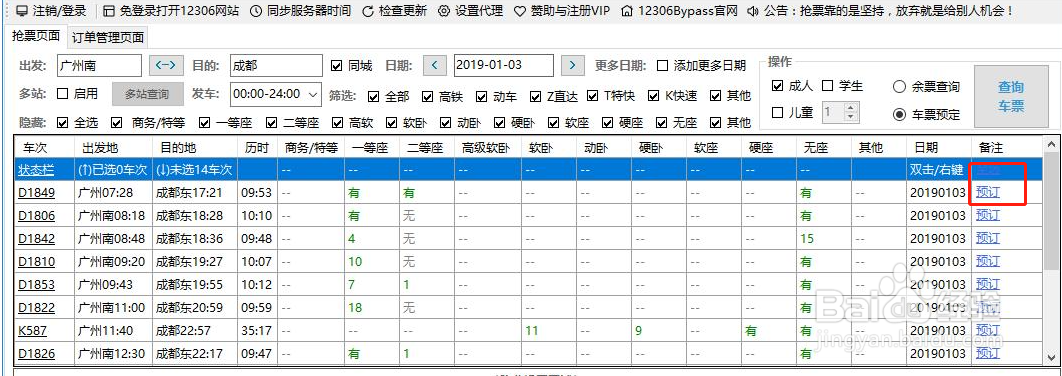Click the 查询车票 button
Image resolution: width=1062 pixels, height=376 pixels.
point(1011,96)
